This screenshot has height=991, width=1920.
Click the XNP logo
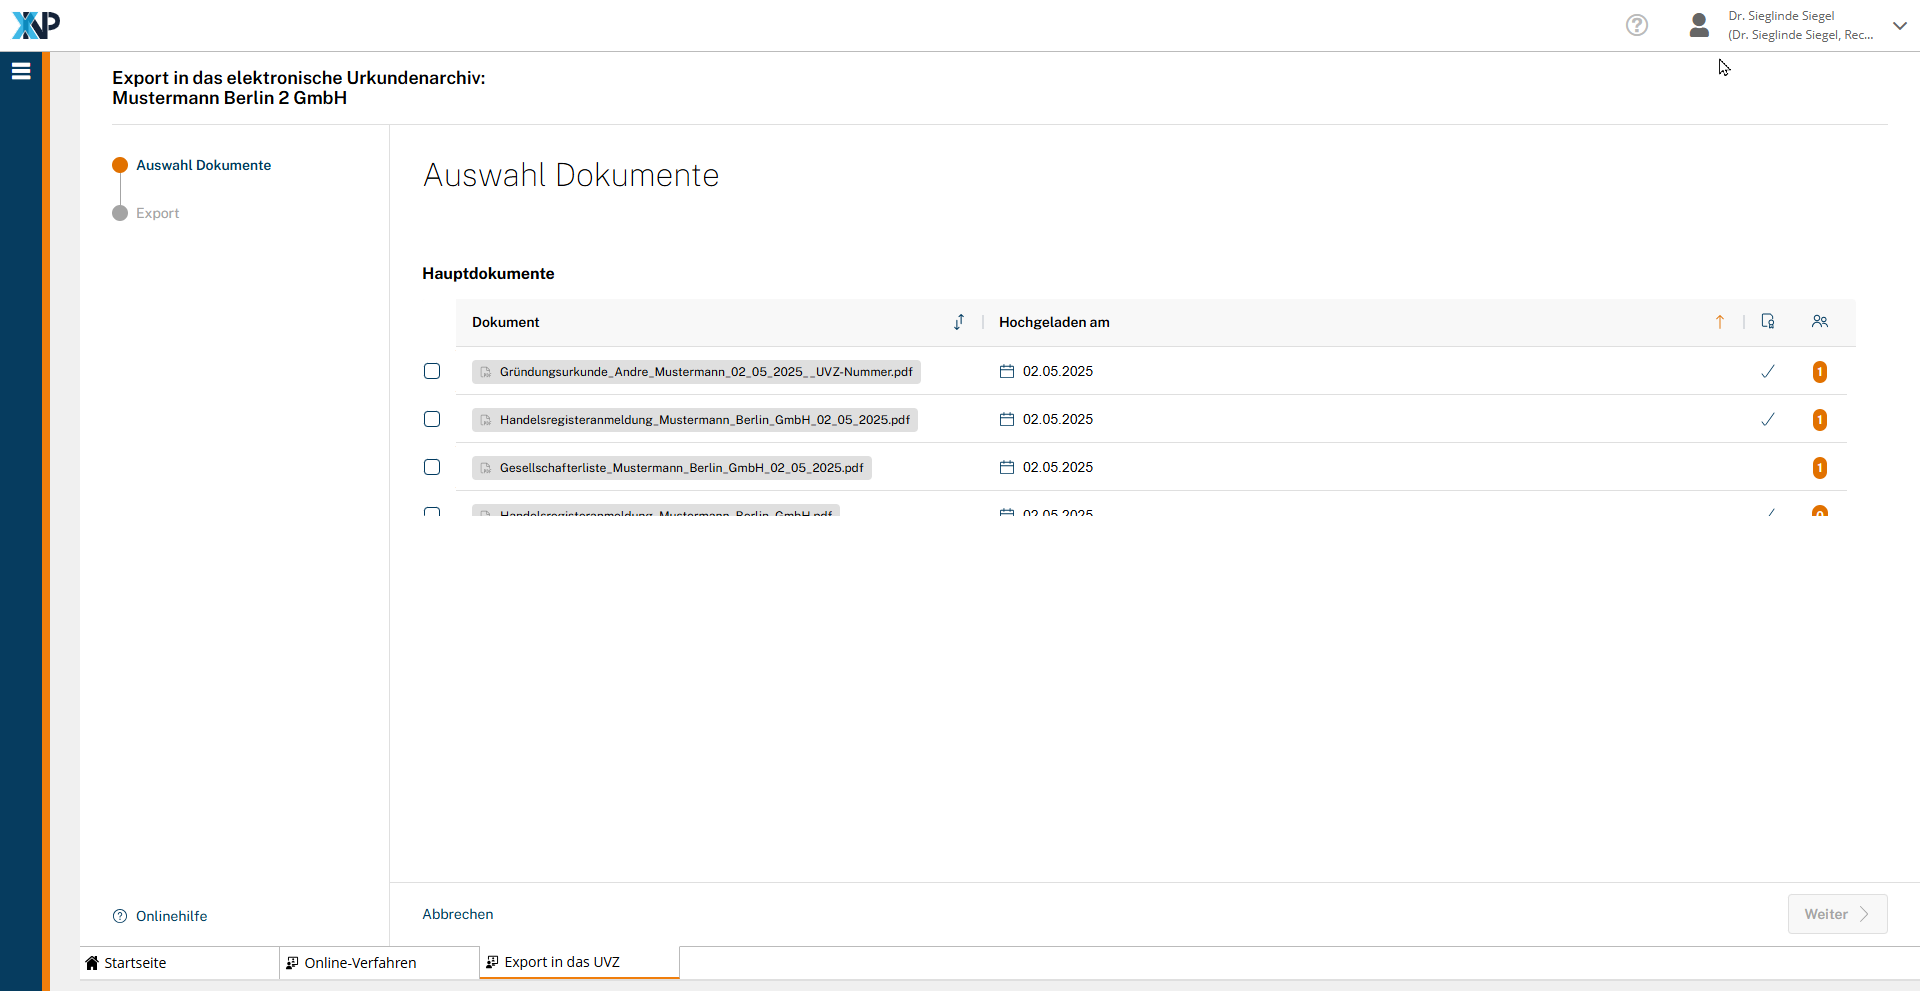pyautogui.click(x=36, y=25)
